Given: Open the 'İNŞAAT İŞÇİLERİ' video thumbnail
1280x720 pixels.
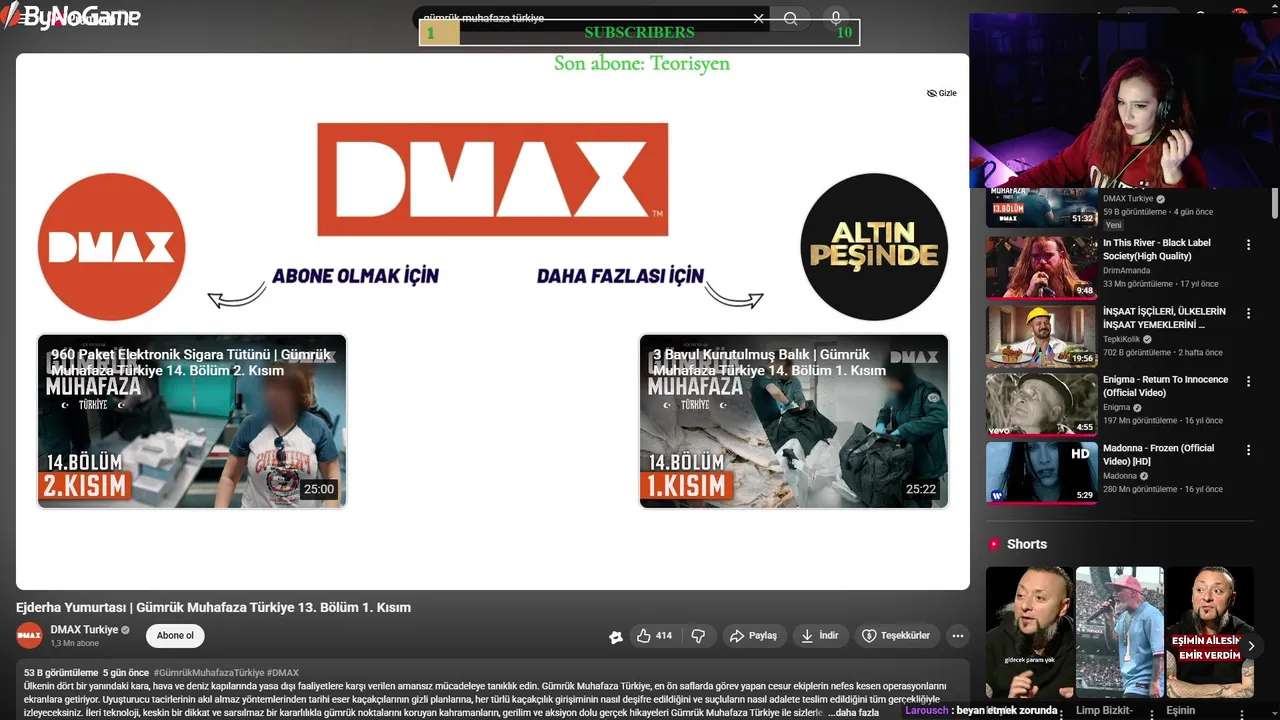Looking at the screenshot, I should (1042, 336).
